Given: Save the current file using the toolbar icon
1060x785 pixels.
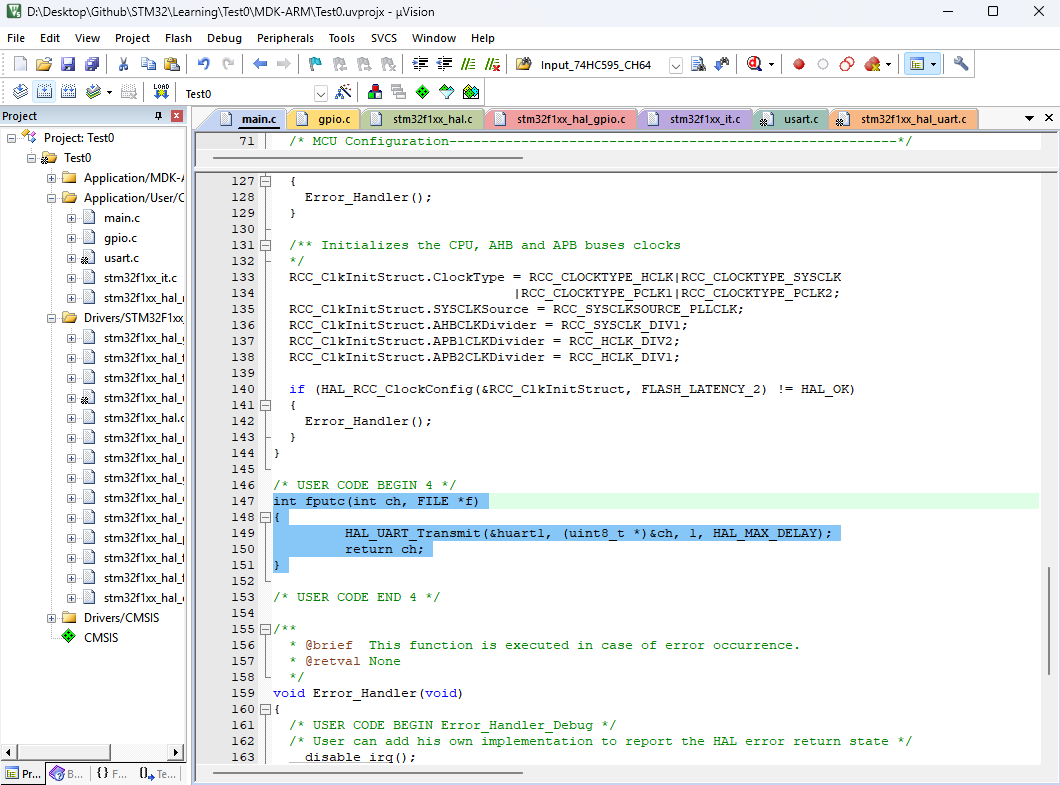Looking at the screenshot, I should click(68, 64).
